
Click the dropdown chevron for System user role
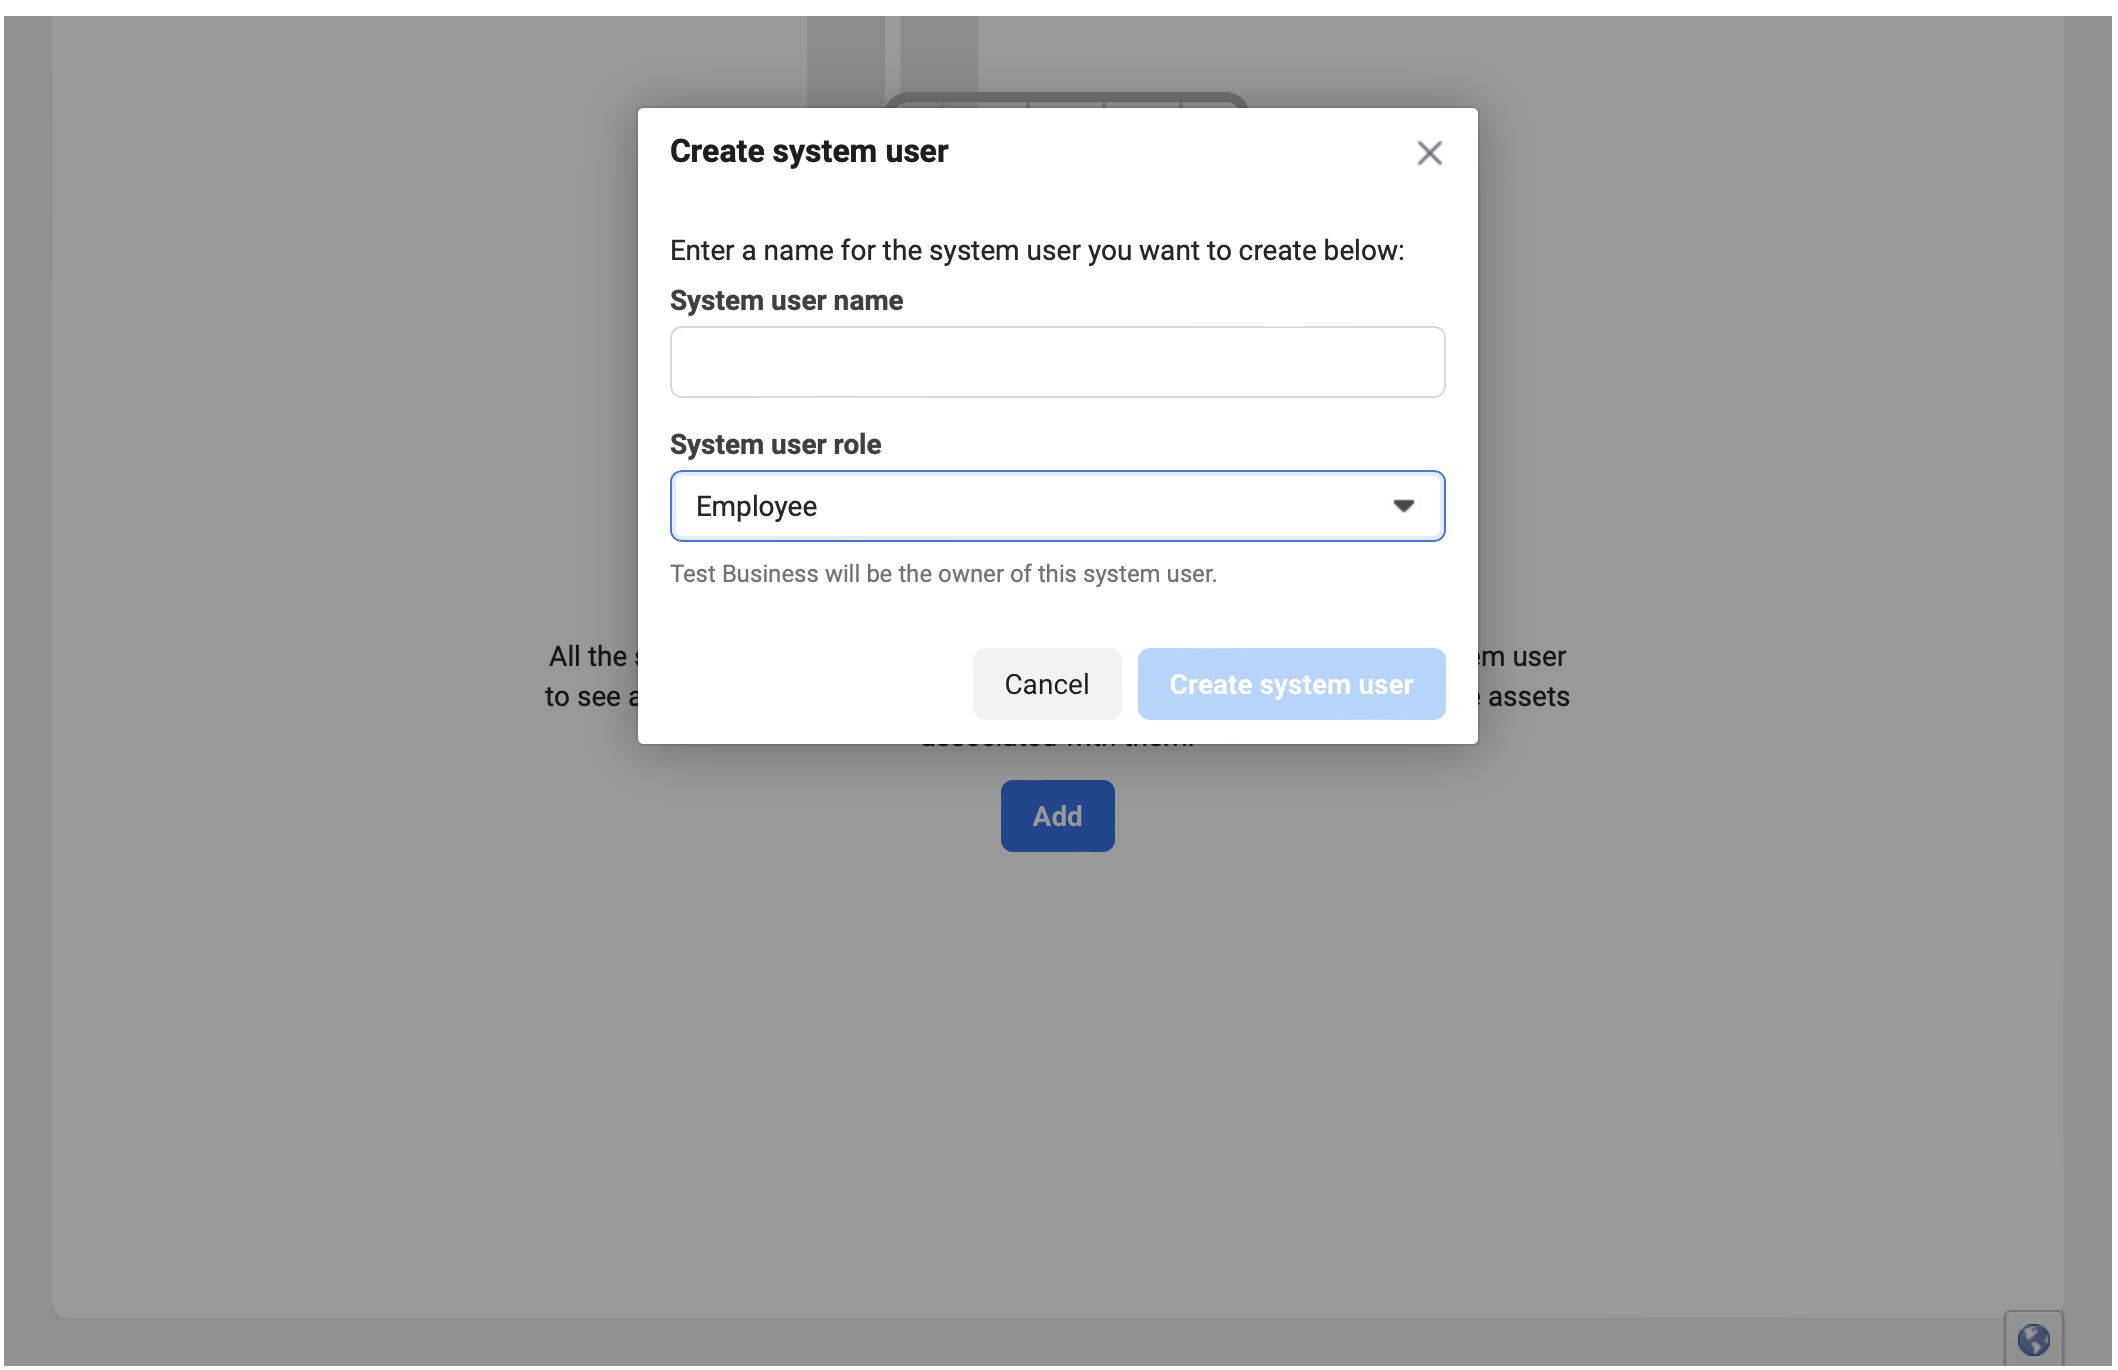point(1400,505)
